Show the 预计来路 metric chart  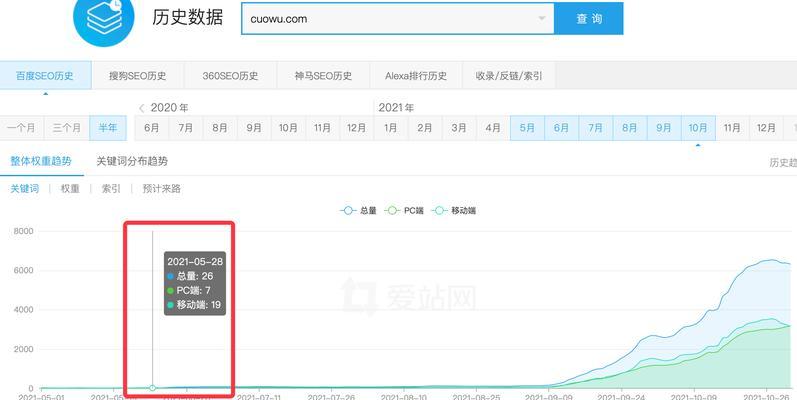(x=162, y=189)
